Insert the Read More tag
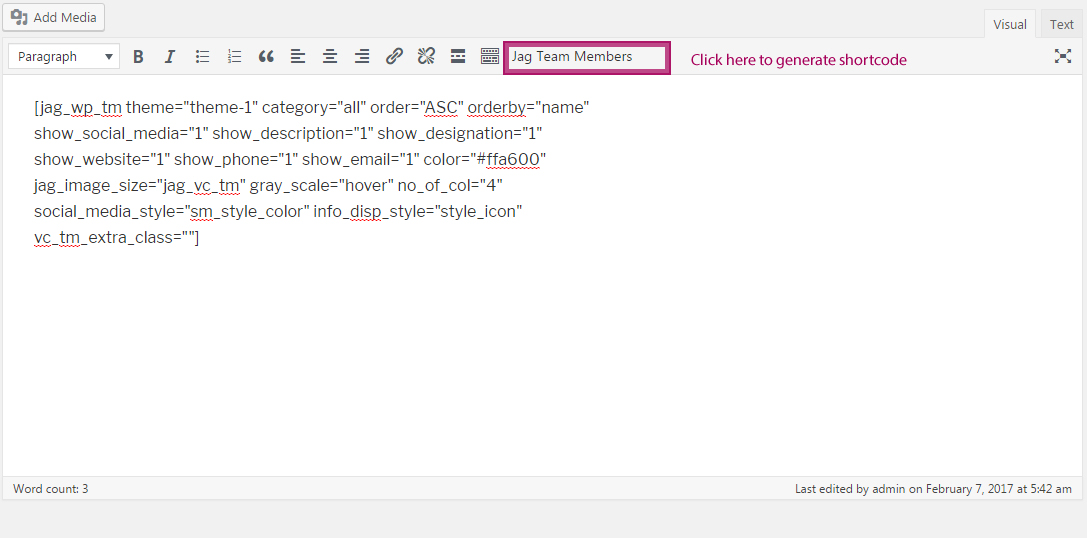 tap(458, 57)
